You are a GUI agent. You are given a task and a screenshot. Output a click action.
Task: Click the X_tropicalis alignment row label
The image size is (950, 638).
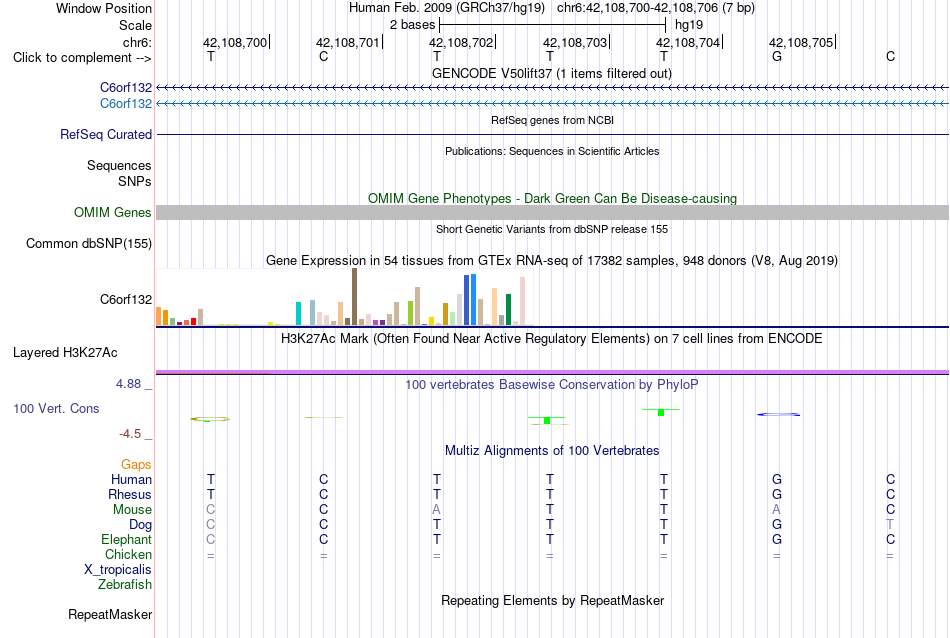pos(118,570)
